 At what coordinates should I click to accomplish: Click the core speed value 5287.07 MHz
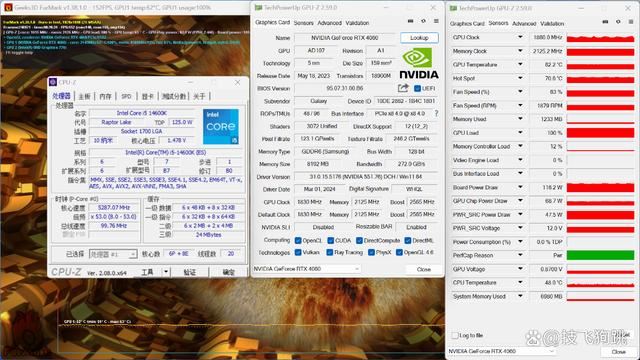tap(114, 208)
